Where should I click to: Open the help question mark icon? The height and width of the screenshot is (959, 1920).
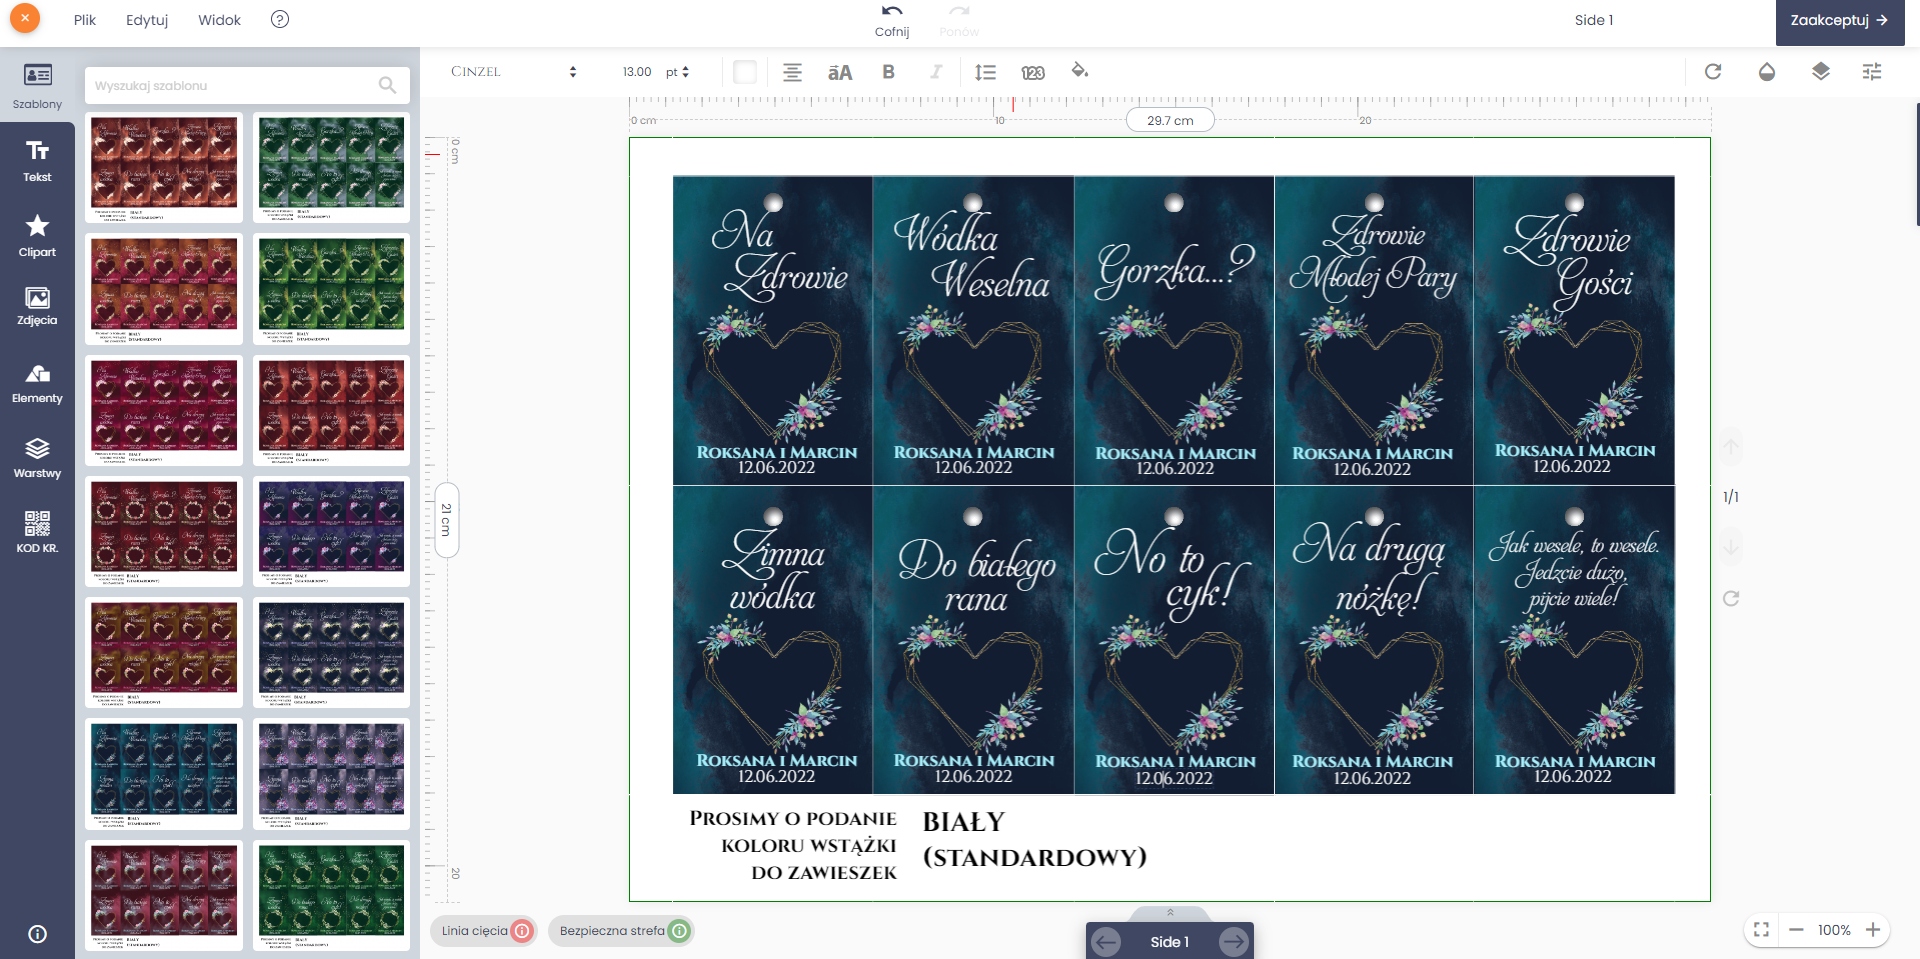pyautogui.click(x=280, y=19)
